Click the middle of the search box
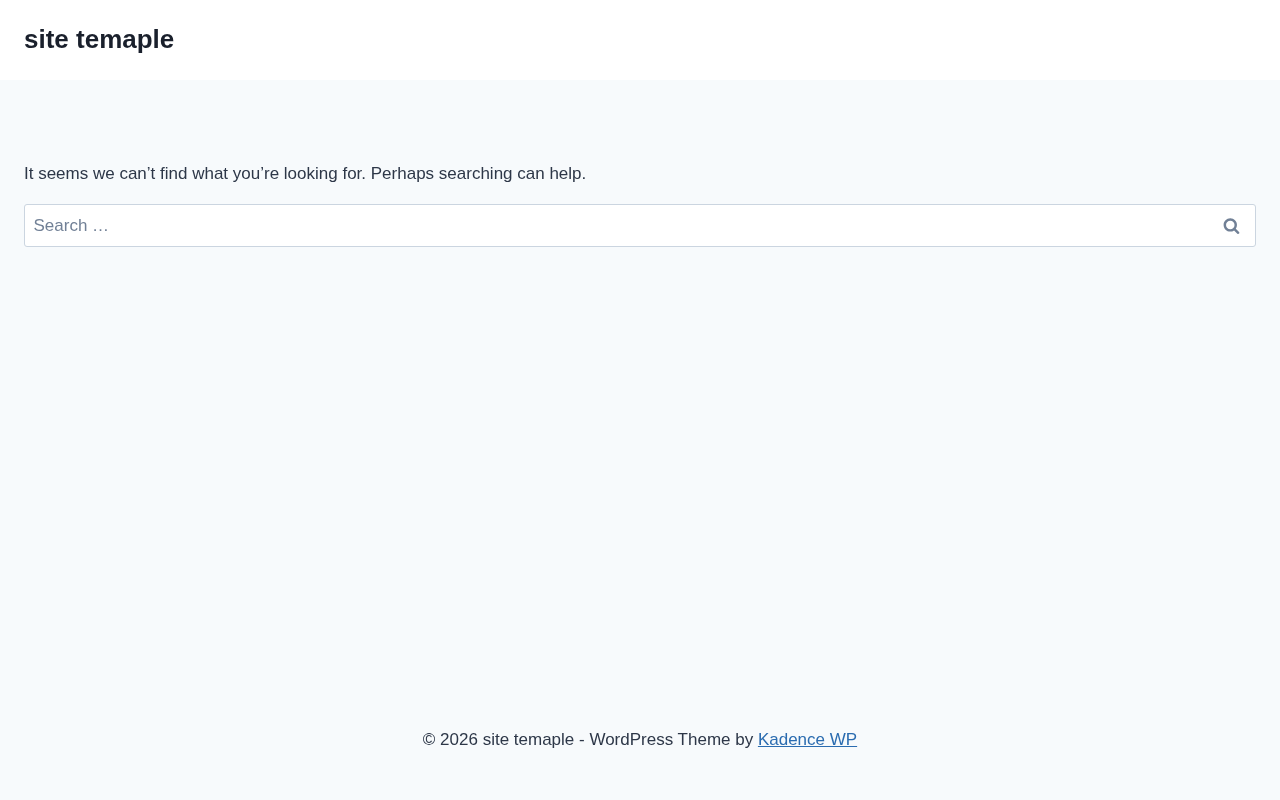1280x800 pixels. tap(640, 226)
